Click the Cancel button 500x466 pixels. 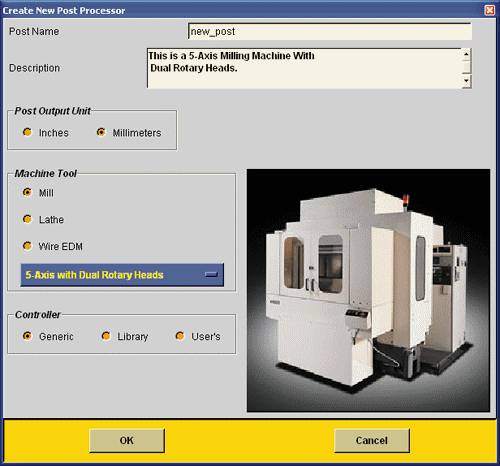[372, 440]
